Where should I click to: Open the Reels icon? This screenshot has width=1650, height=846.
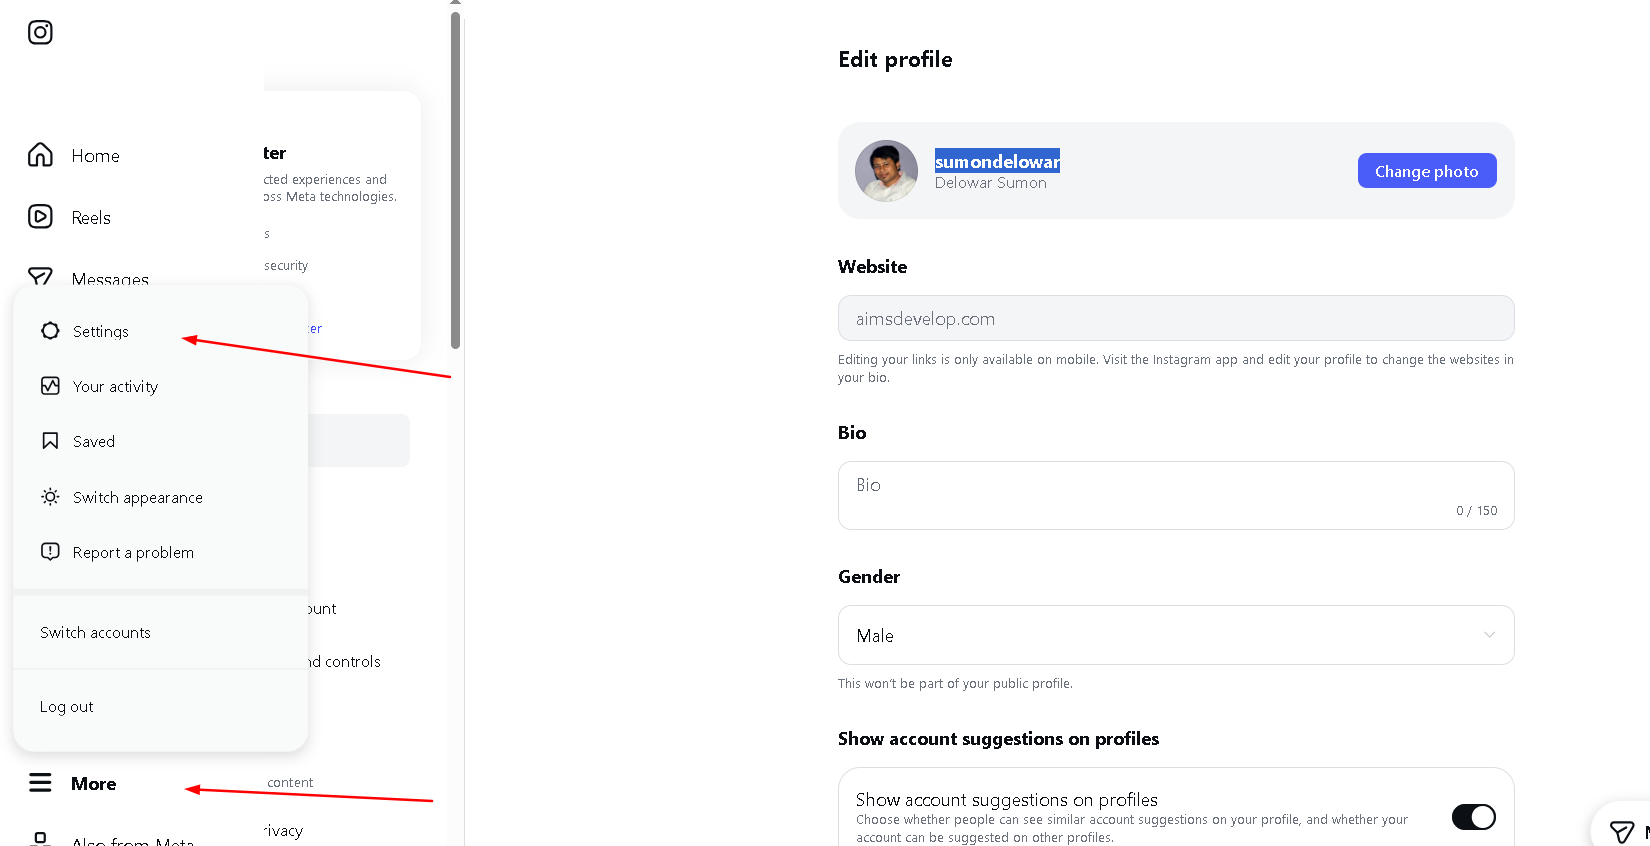pos(40,217)
